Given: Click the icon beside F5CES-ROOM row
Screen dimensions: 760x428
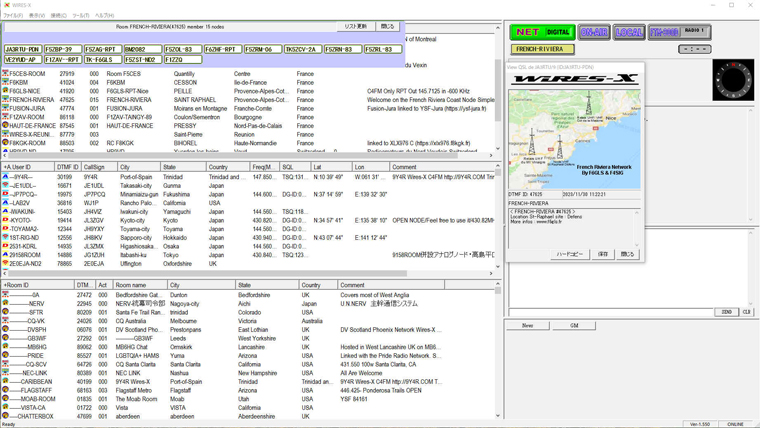Looking at the screenshot, I should [x=5, y=74].
